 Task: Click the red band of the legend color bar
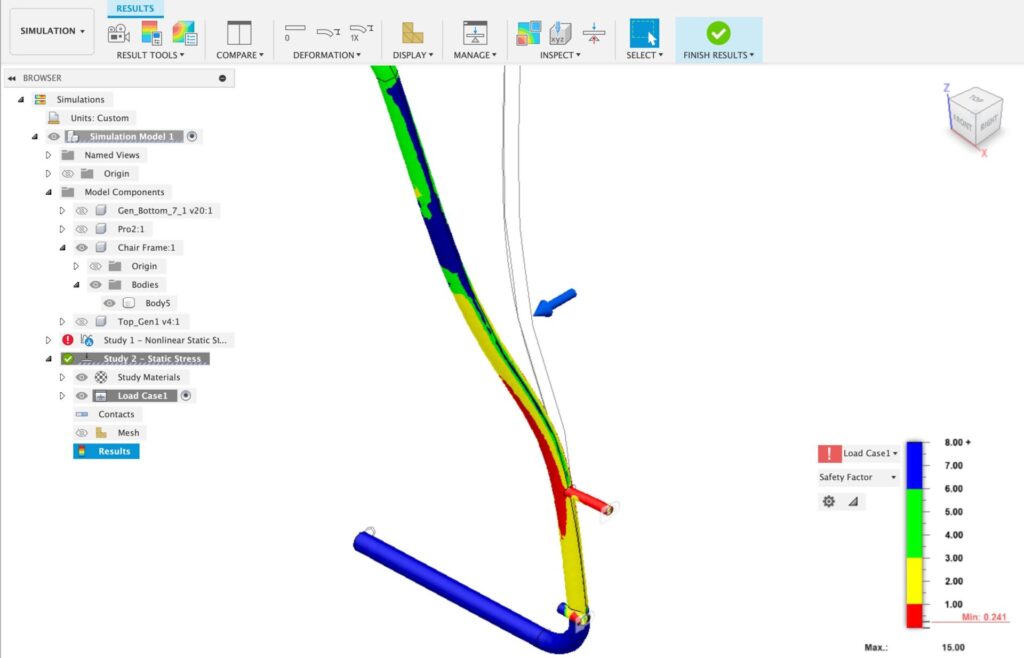tap(912, 612)
